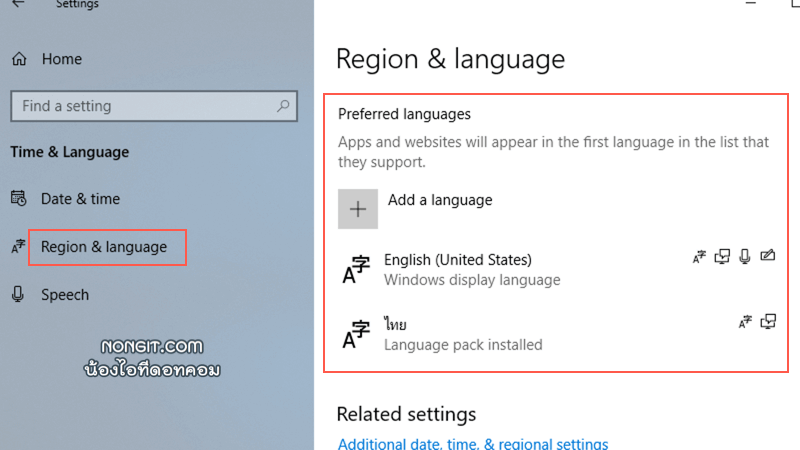Image resolution: width=800 pixels, height=450 pixels.
Task: Open the Home icon in the sidebar
Action: (19, 59)
